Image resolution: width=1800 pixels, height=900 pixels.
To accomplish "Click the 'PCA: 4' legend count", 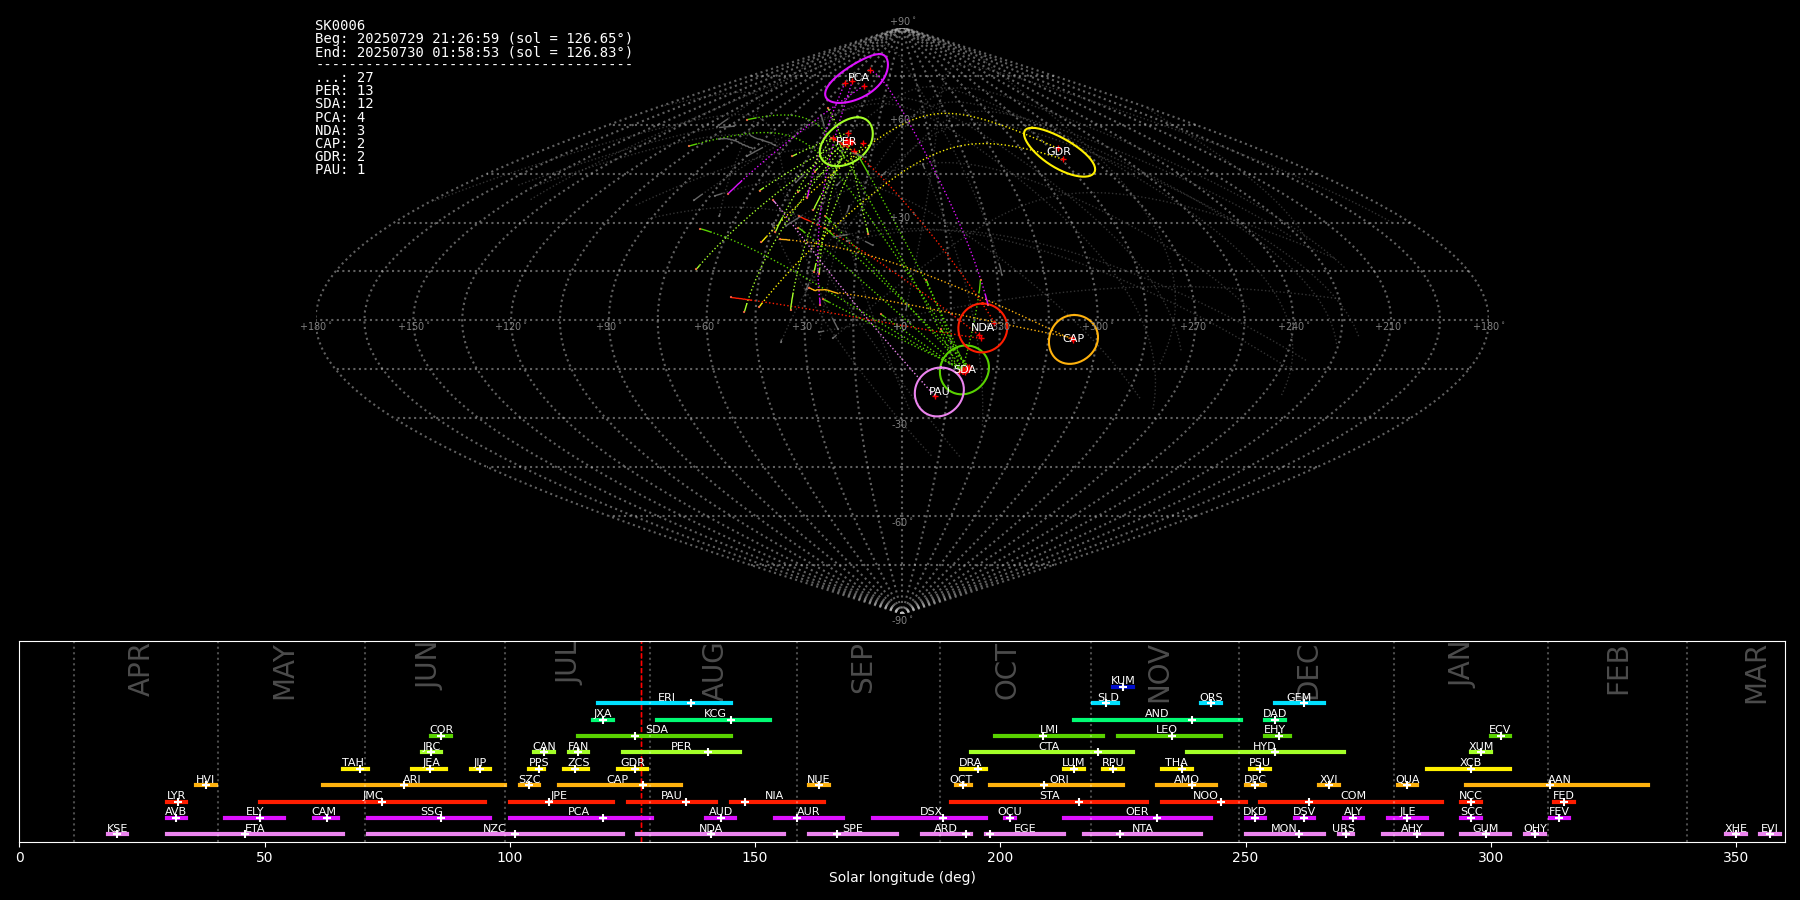I will 340,117.
